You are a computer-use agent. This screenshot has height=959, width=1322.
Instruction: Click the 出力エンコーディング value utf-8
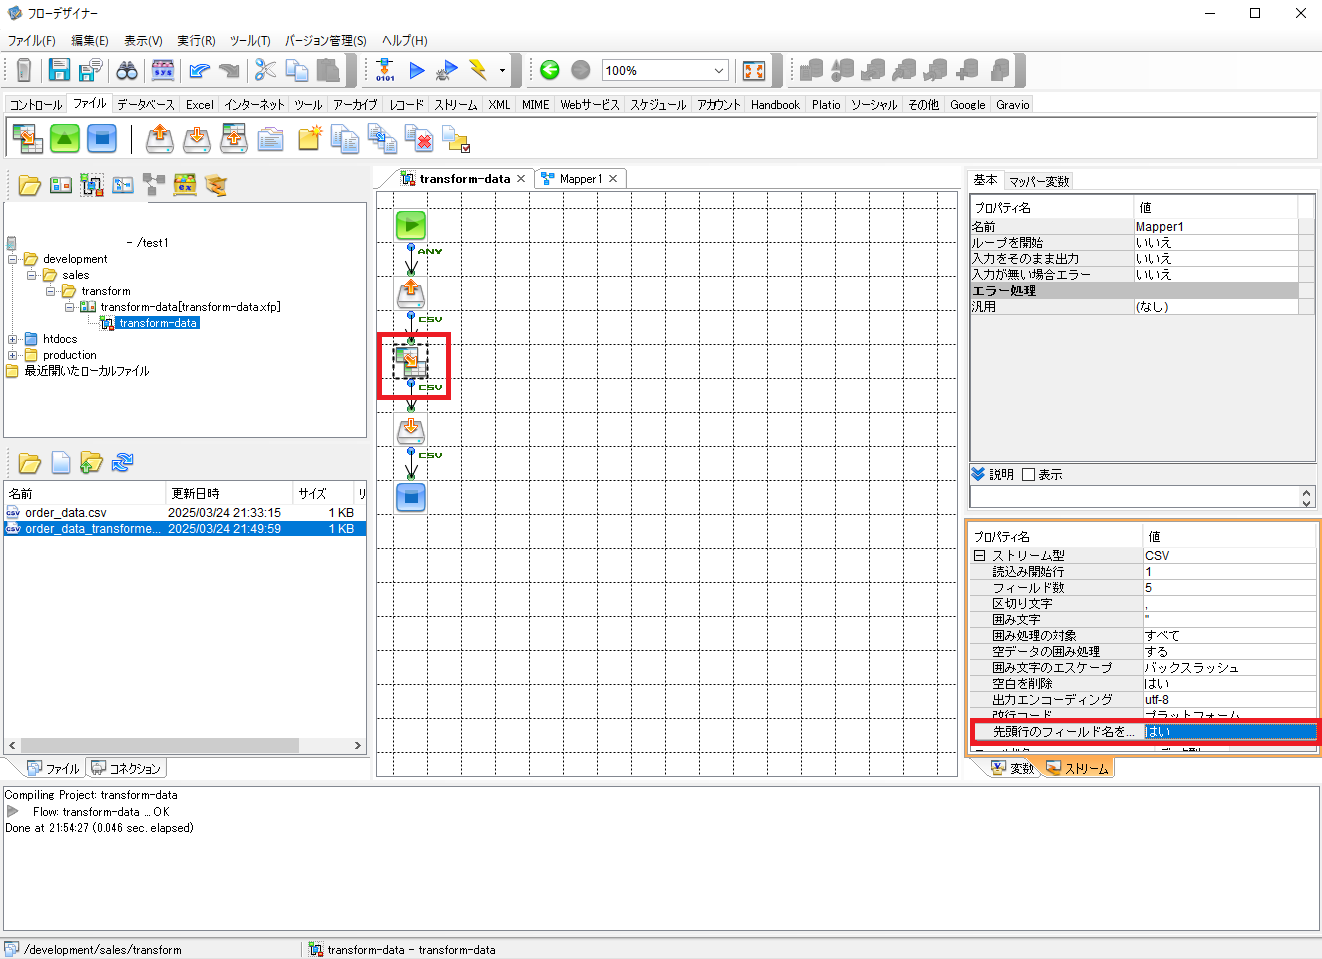tap(1230, 700)
